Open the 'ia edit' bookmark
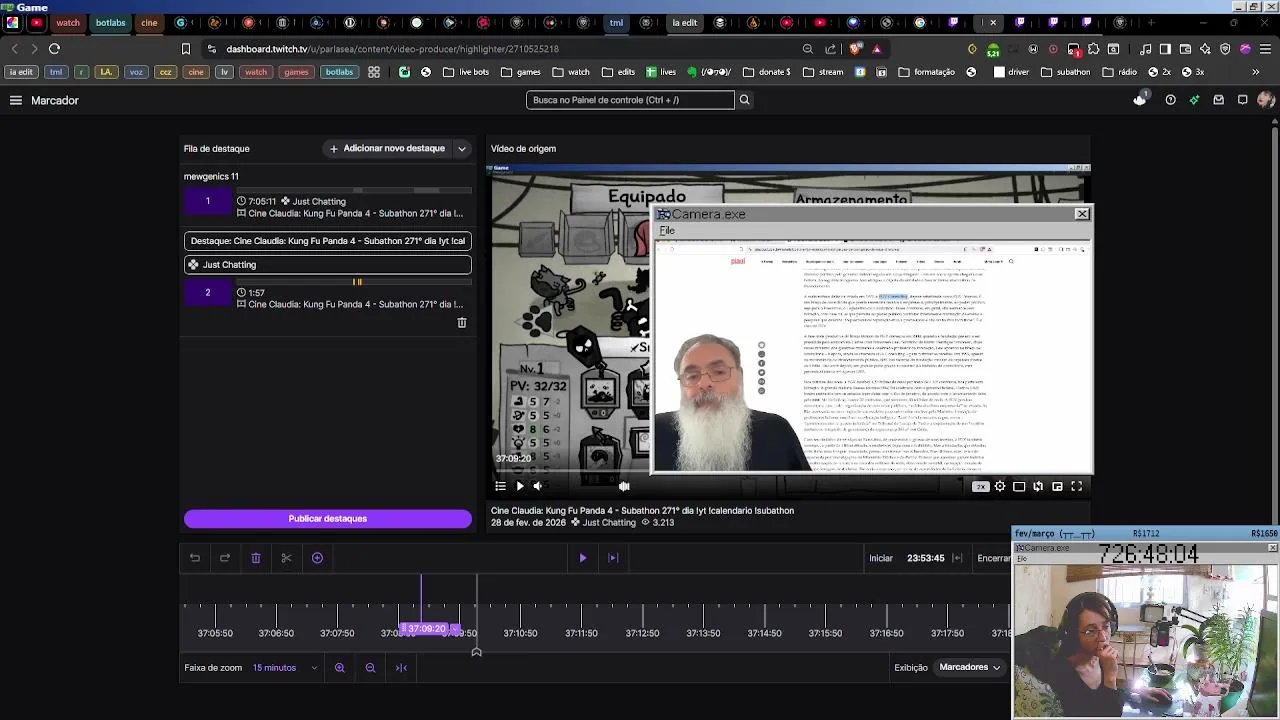This screenshot has width=1280, height=720. tap(21, 72)
